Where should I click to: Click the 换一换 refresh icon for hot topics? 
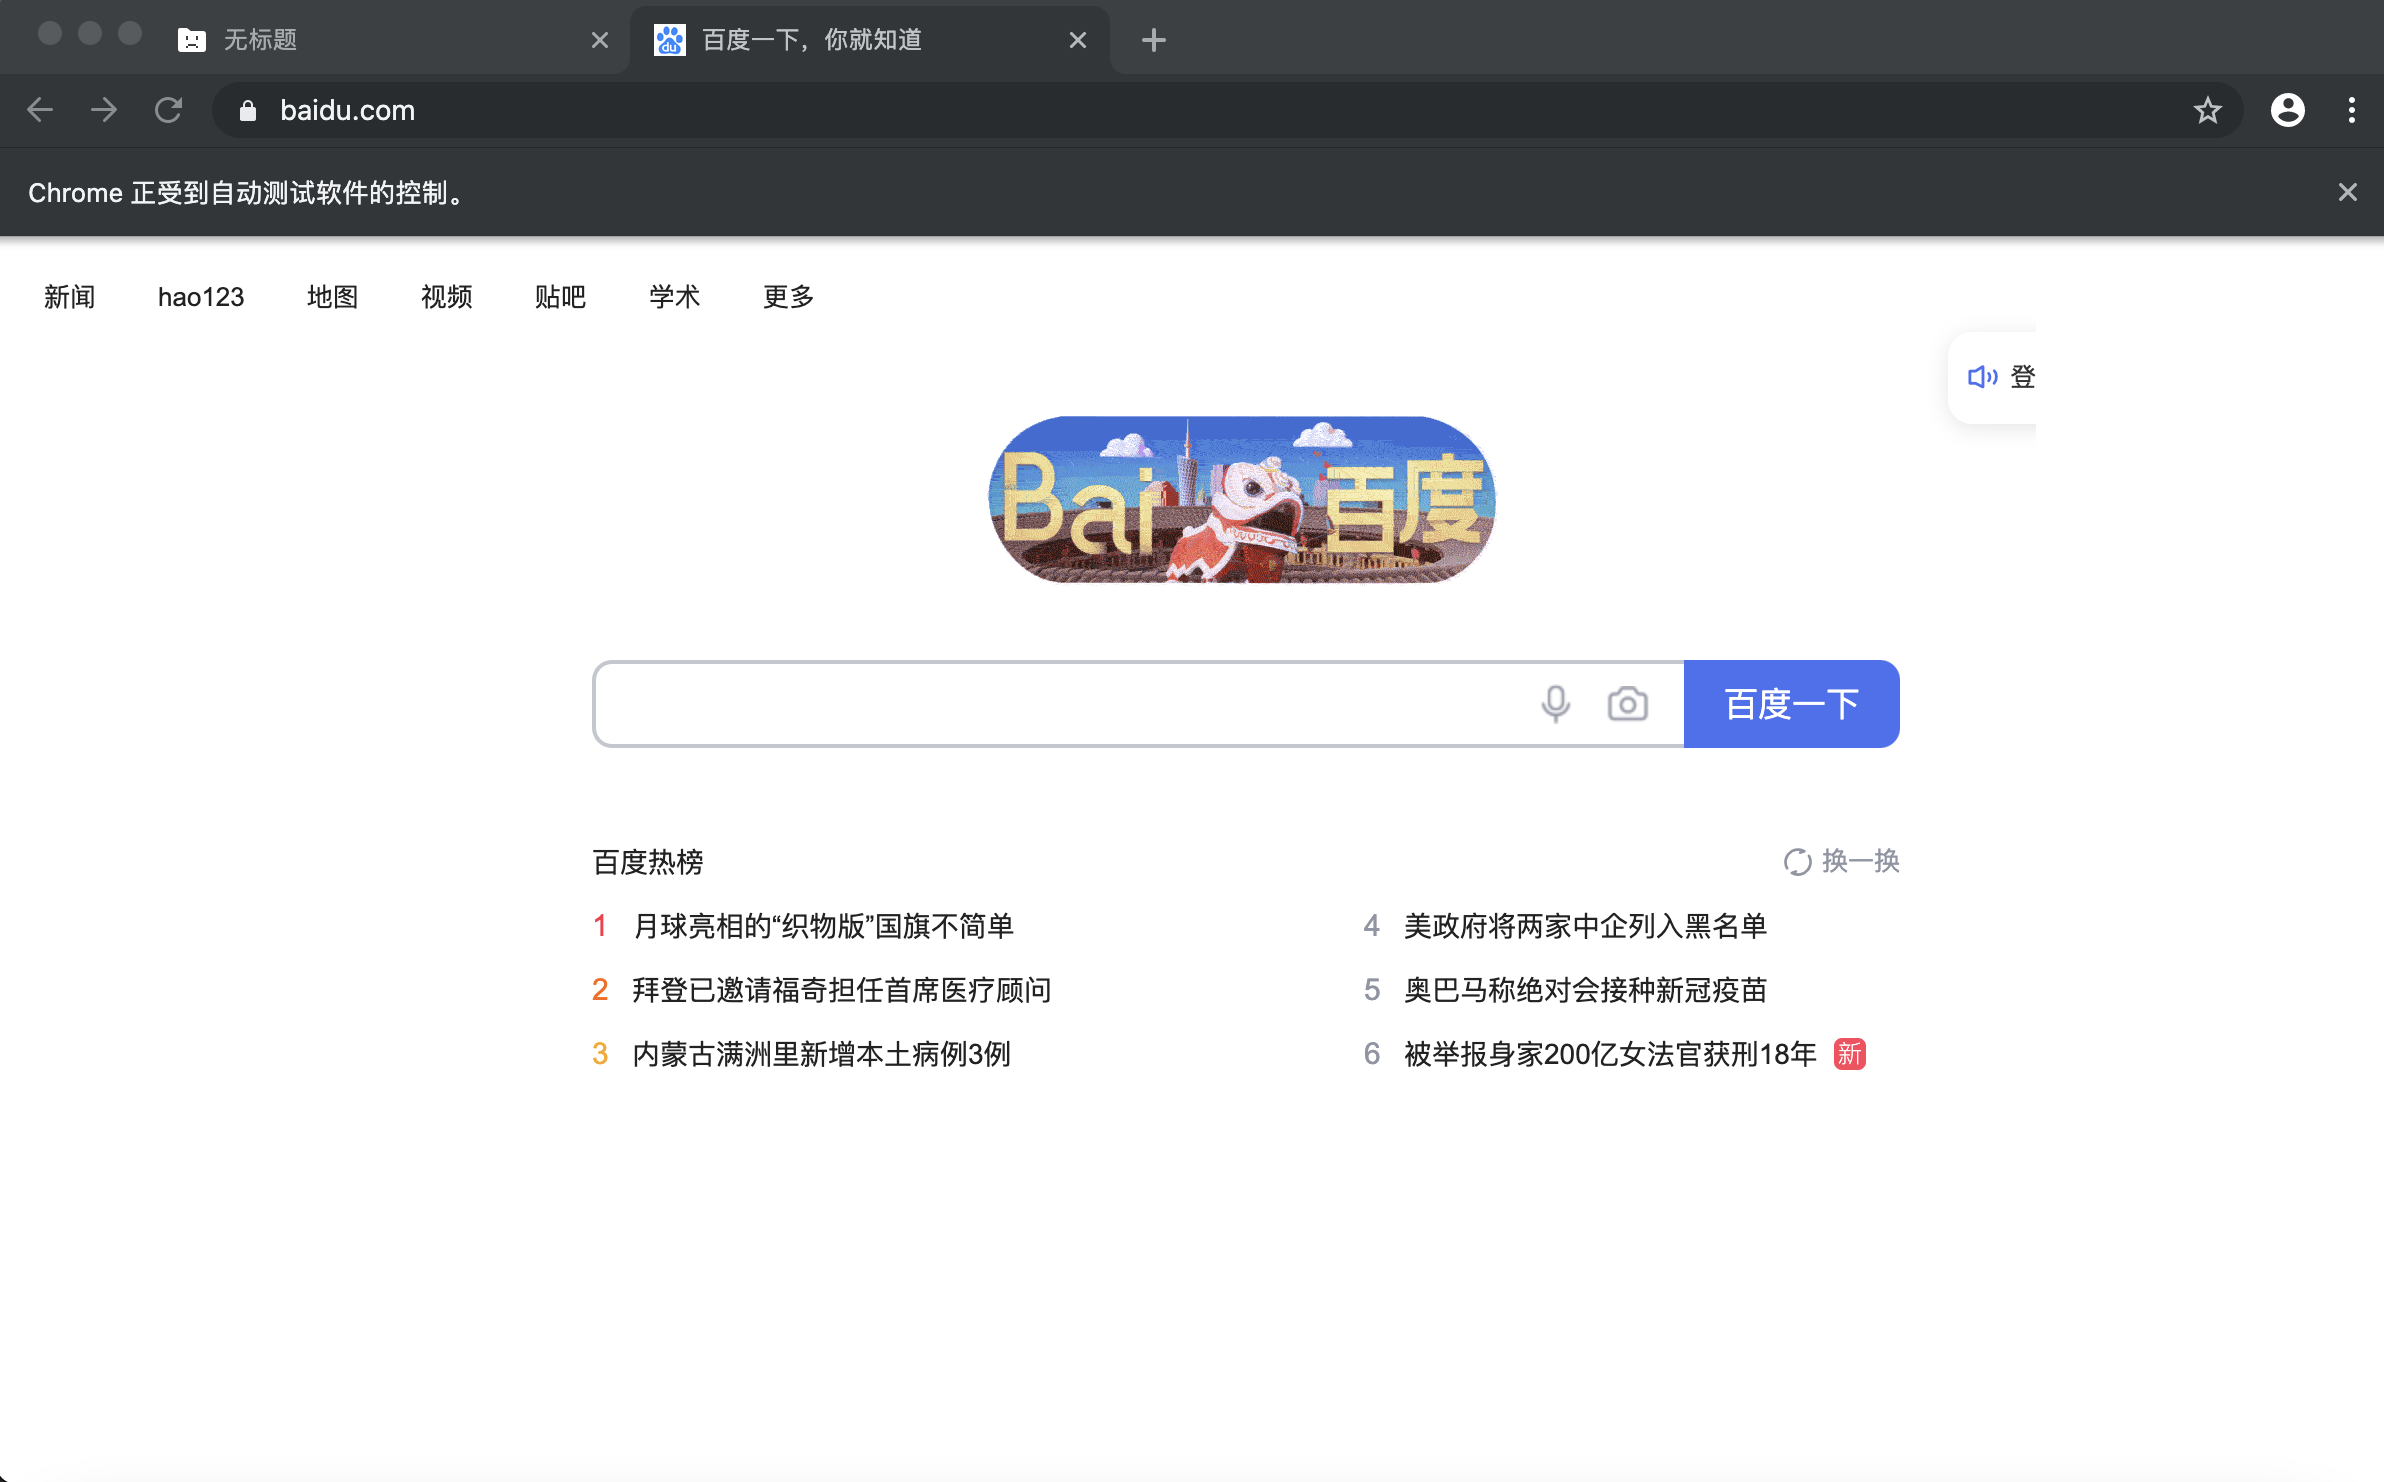click(1797, 861)
